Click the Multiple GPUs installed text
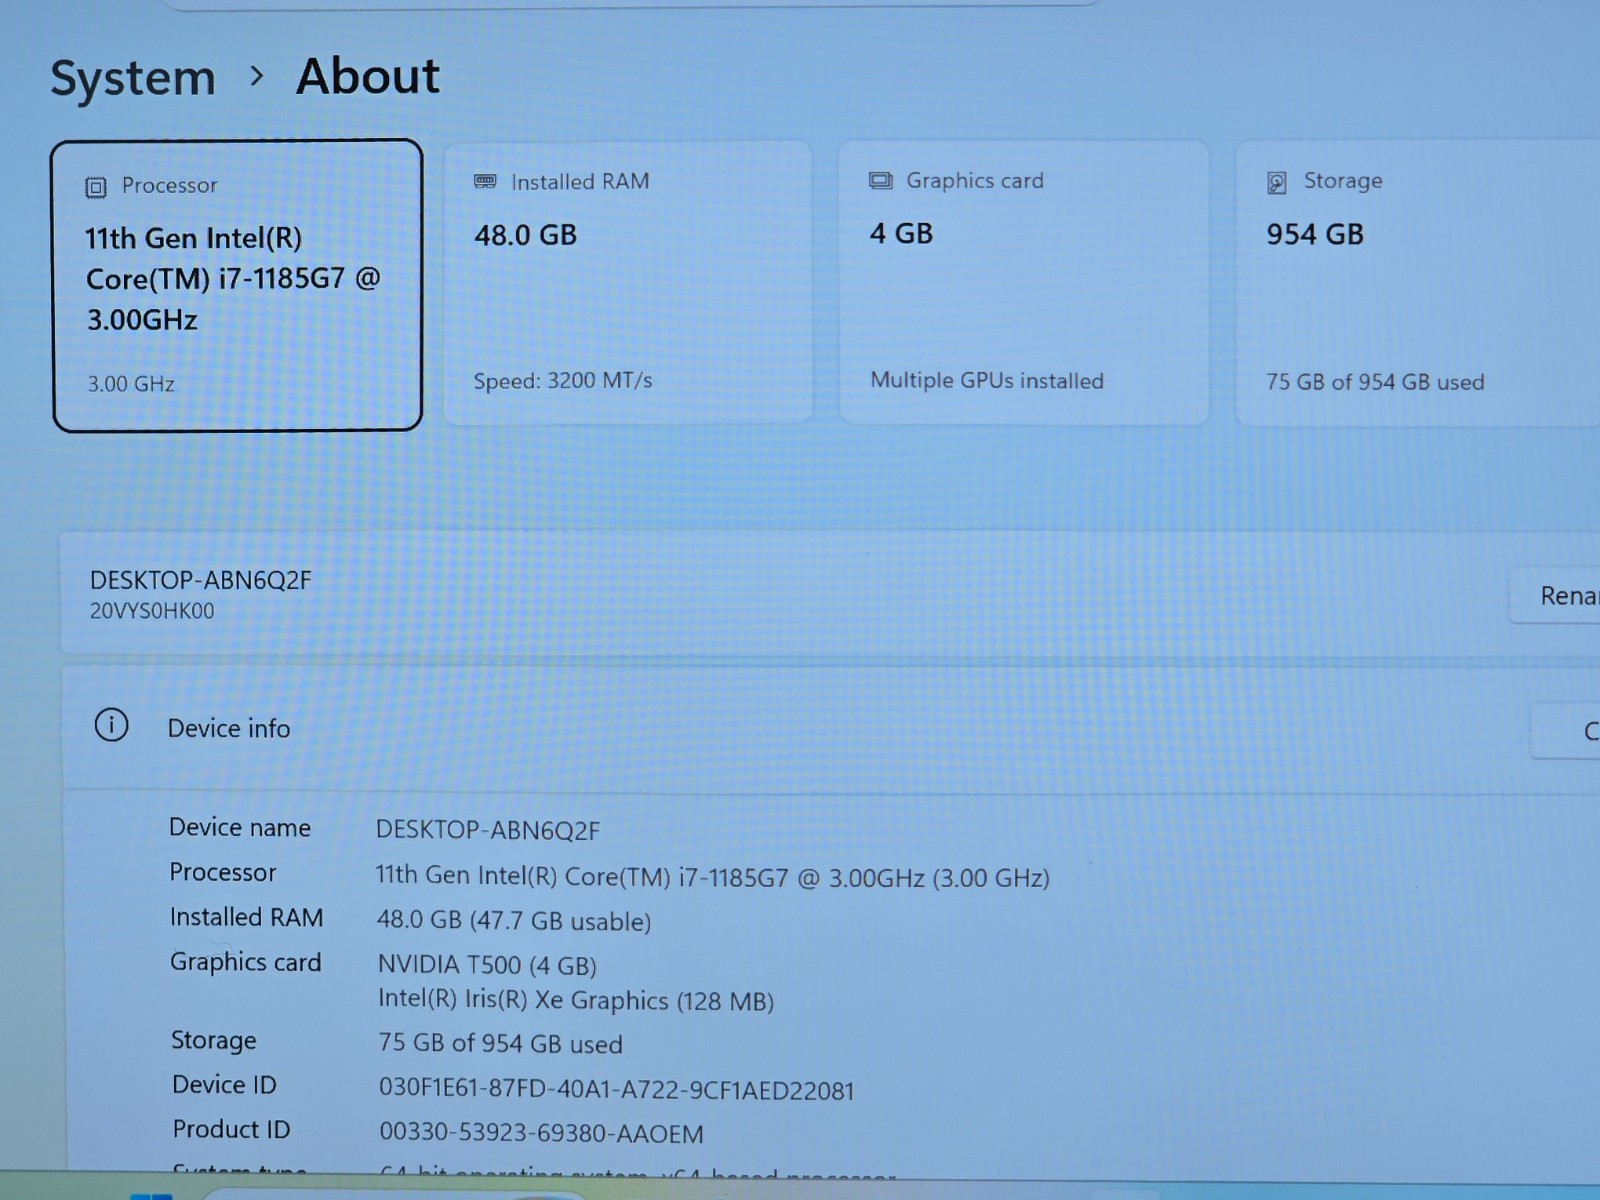Image resolution: width=1600 pixels, height=1200 pixels. pyautogui.click(x=987, y=381)
